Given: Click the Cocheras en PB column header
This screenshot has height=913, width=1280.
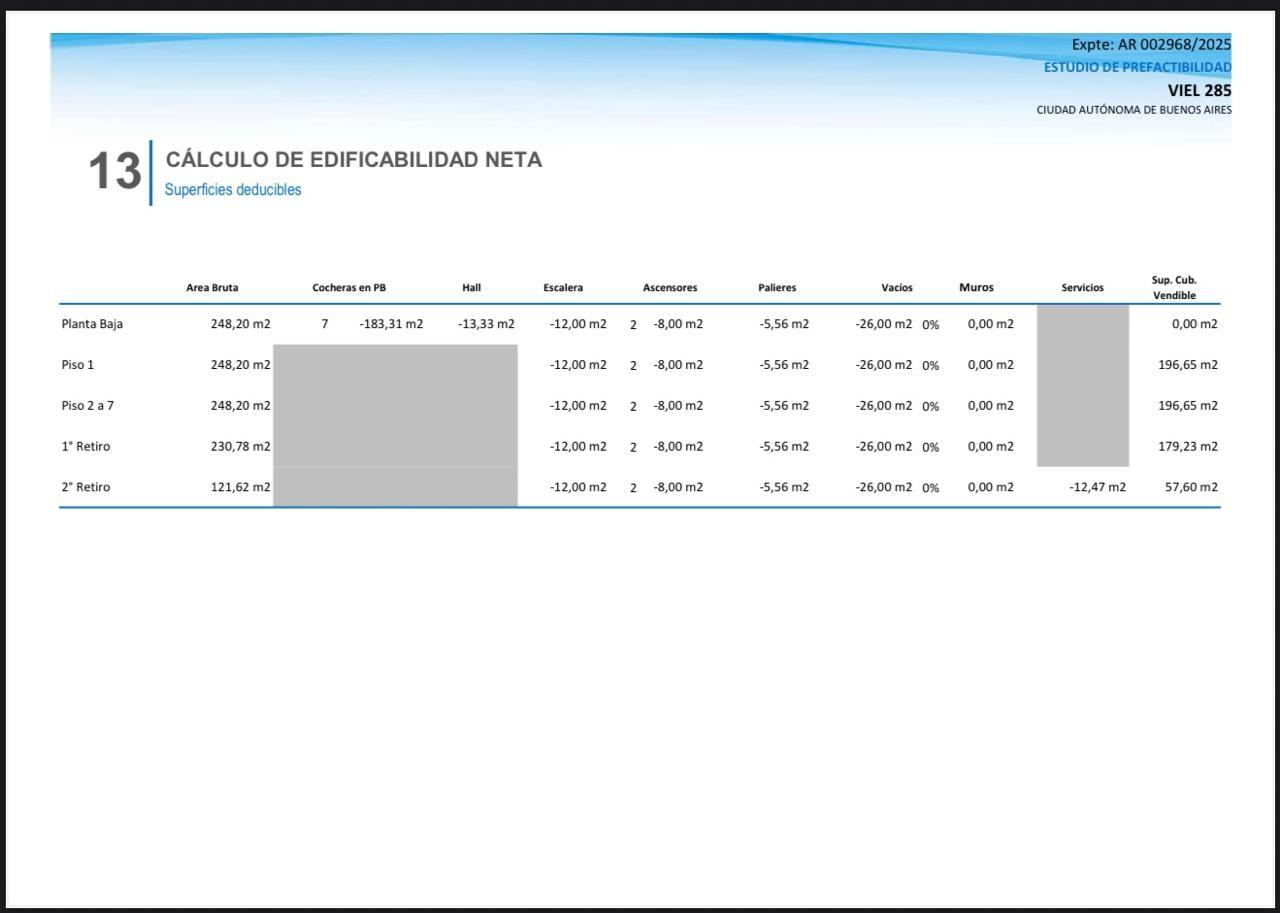Looking at the screenshot, I should 349,288.
